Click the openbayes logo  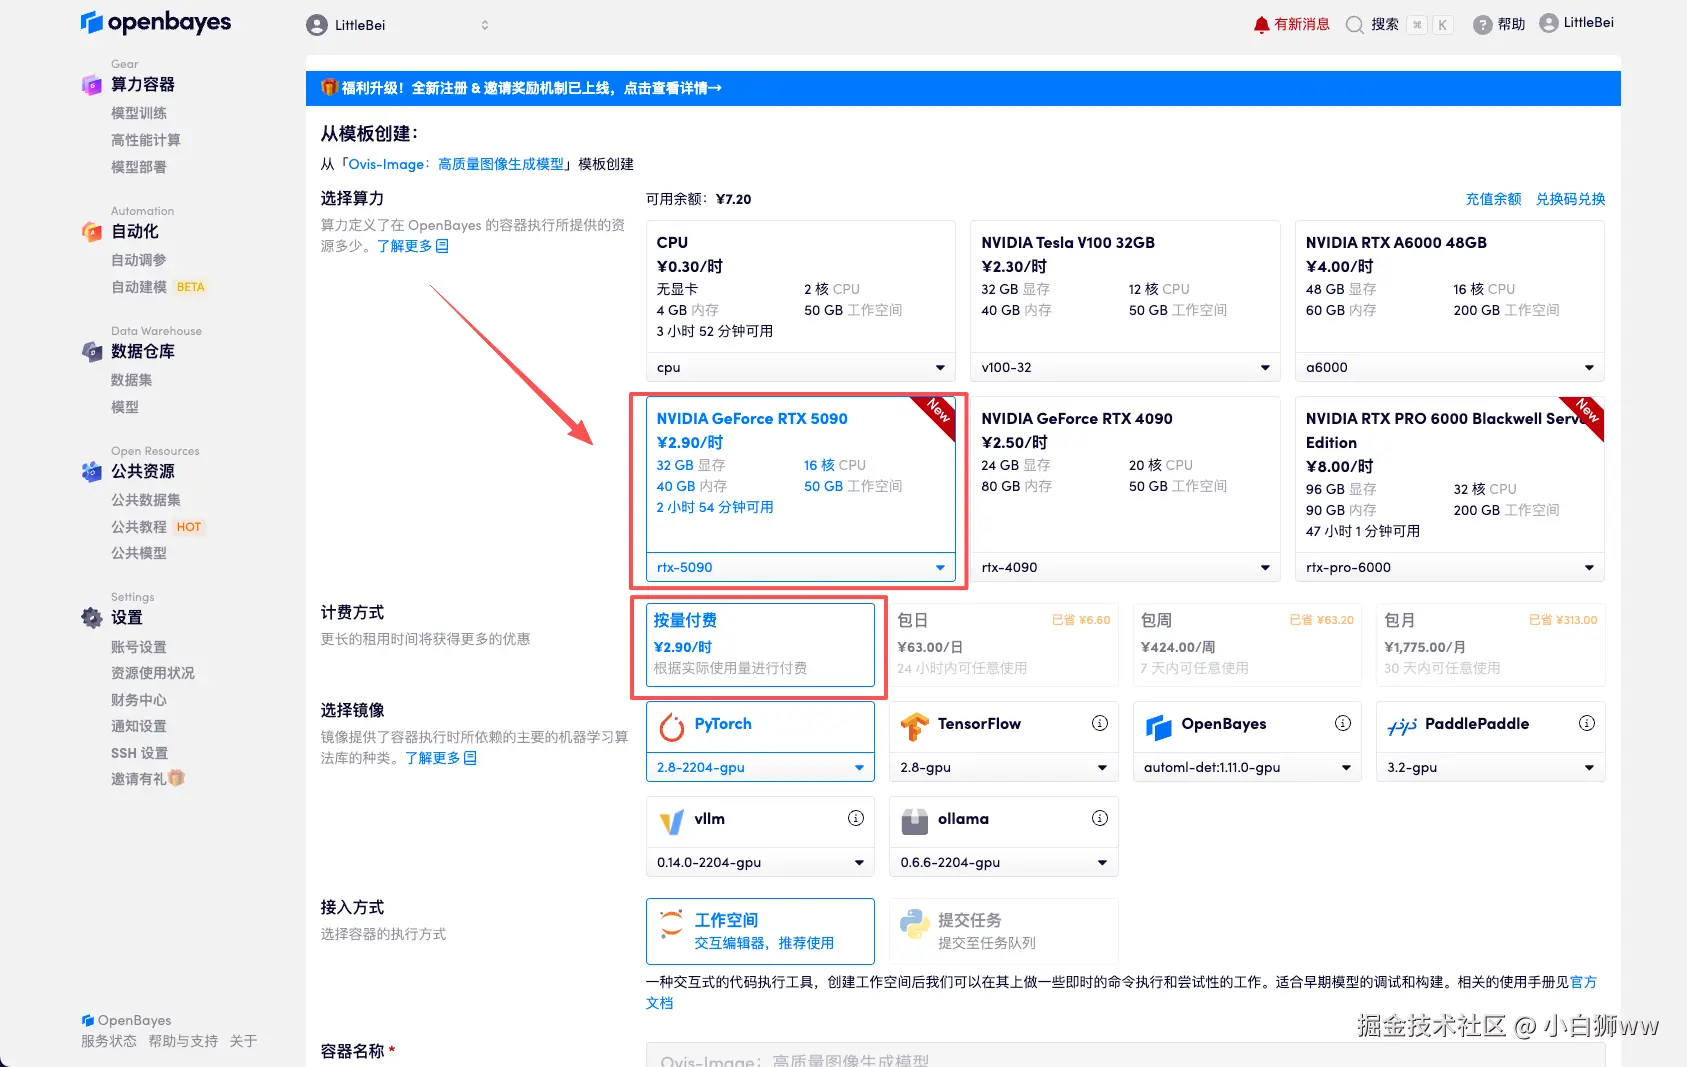[x=156, y=22]
